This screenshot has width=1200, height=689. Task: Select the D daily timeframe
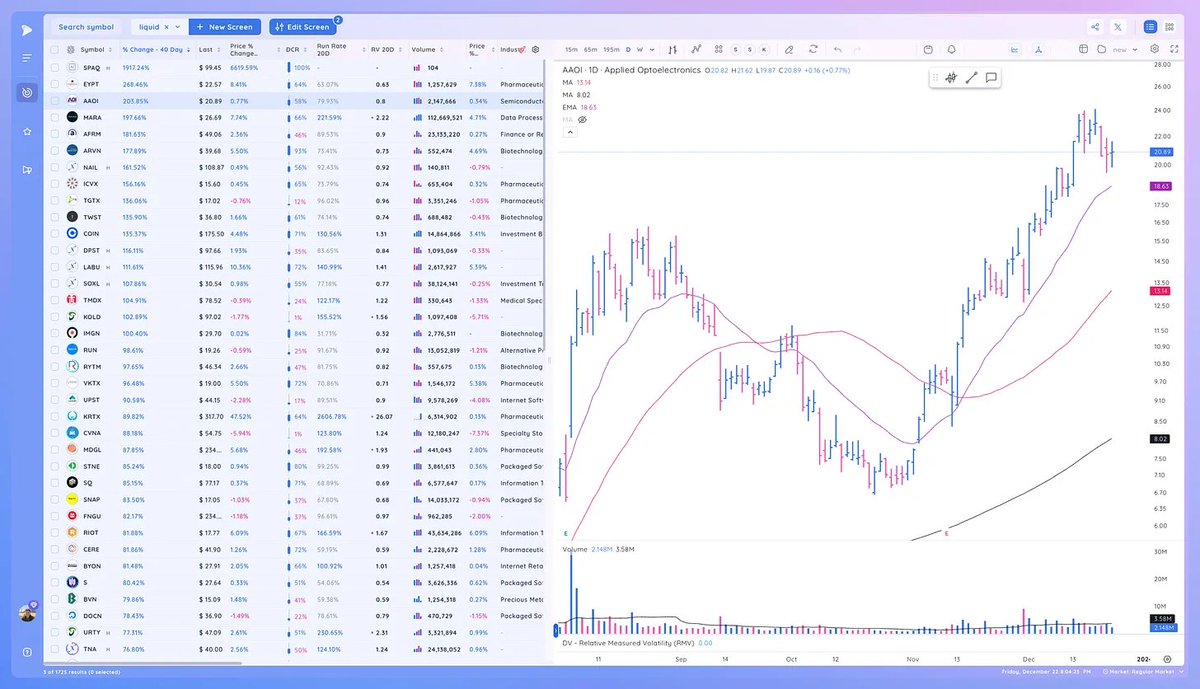pyautogui.click(x=628, y=49)
